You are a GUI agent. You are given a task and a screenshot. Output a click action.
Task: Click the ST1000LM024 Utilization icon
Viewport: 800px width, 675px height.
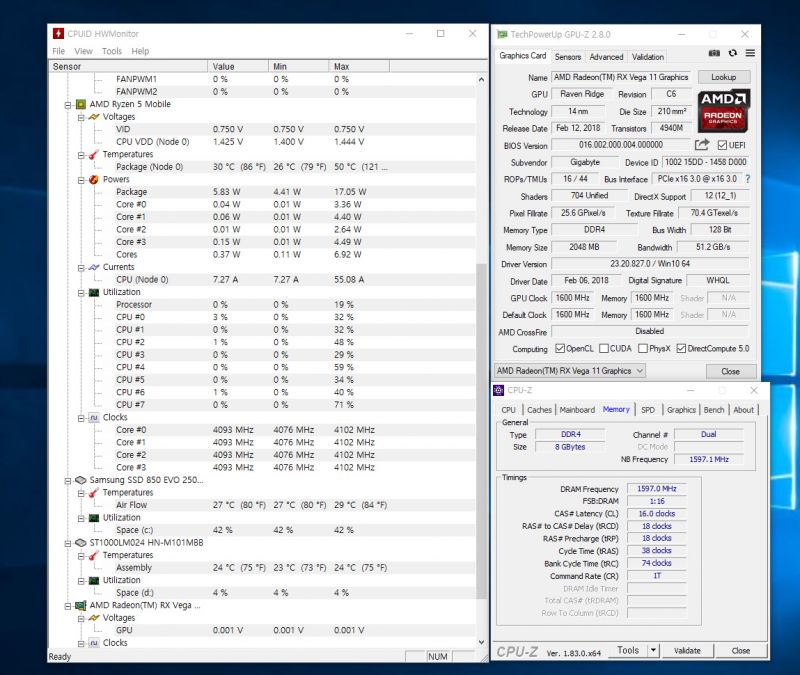coord(94,581)
